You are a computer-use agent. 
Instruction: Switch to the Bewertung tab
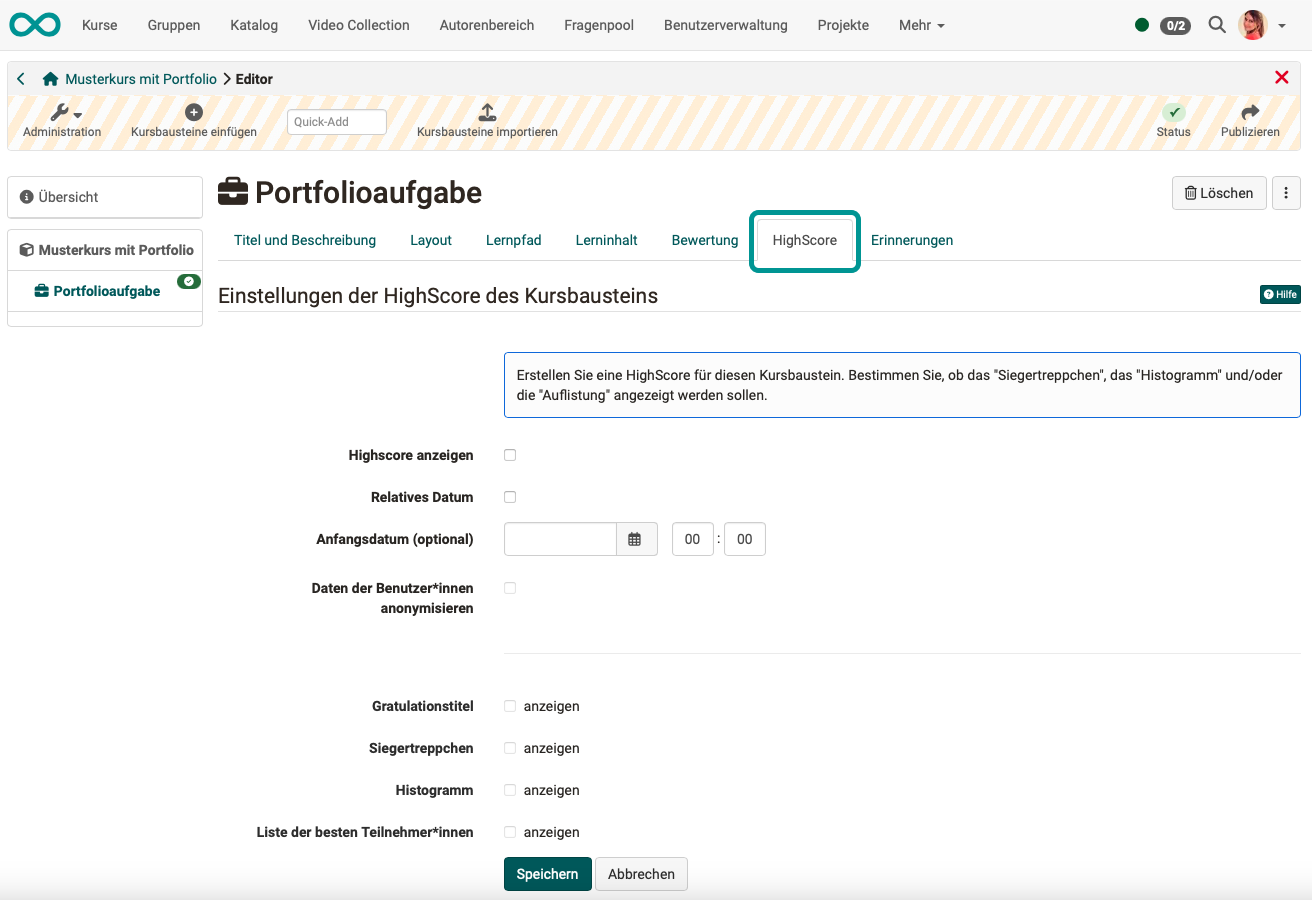point(704,240)
